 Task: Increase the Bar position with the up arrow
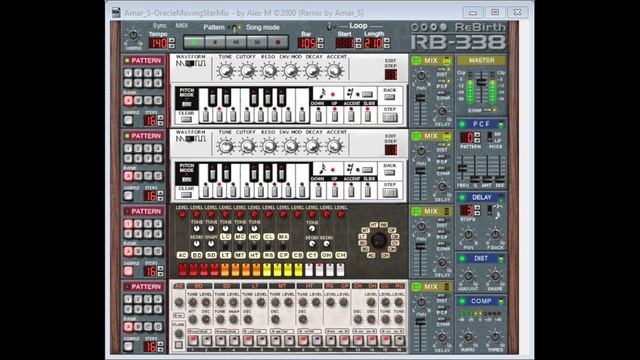(x=320, y=40)
